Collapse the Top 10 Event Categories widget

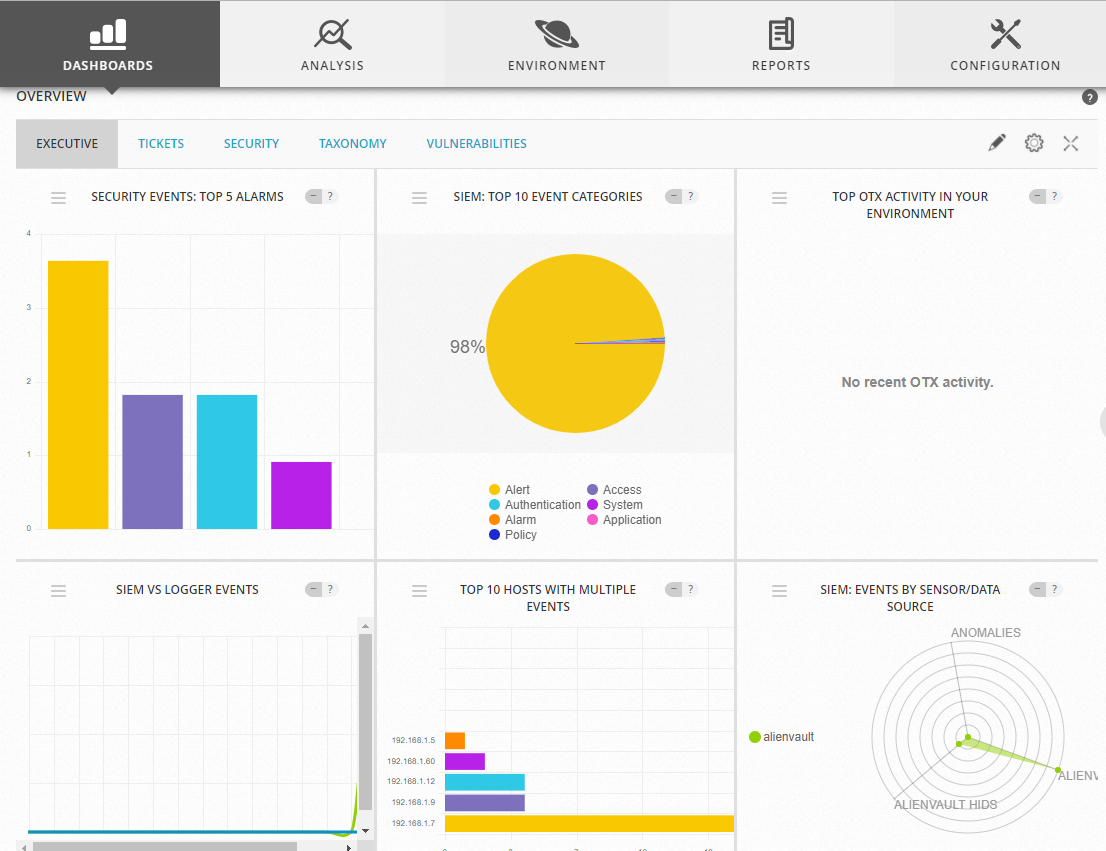tap(674, 196)
